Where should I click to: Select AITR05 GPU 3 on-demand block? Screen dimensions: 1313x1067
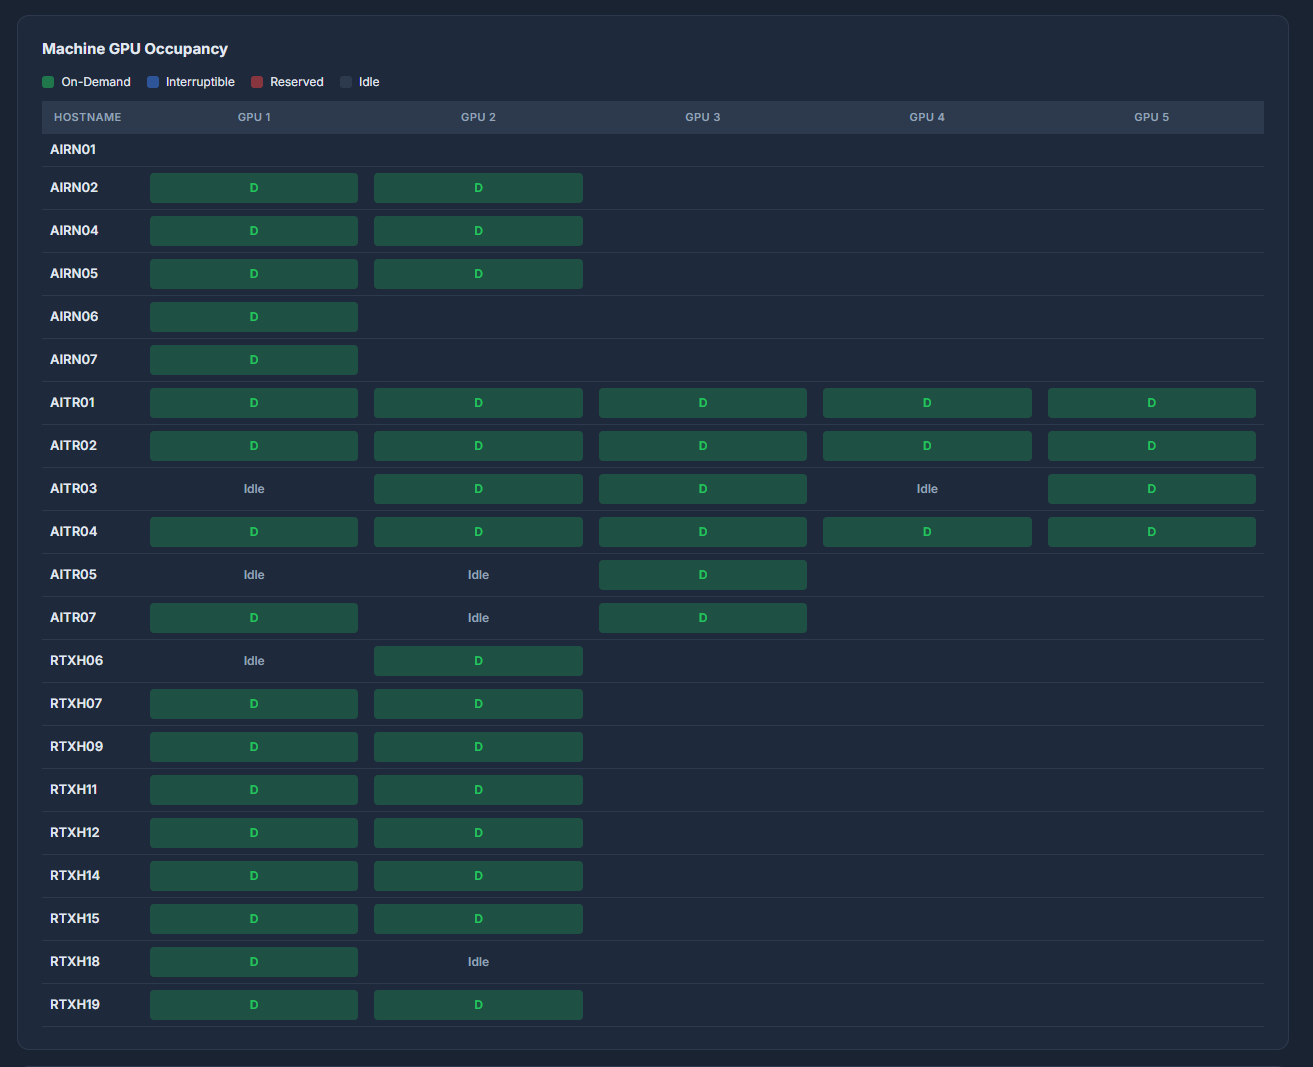[x=702, y=575]
